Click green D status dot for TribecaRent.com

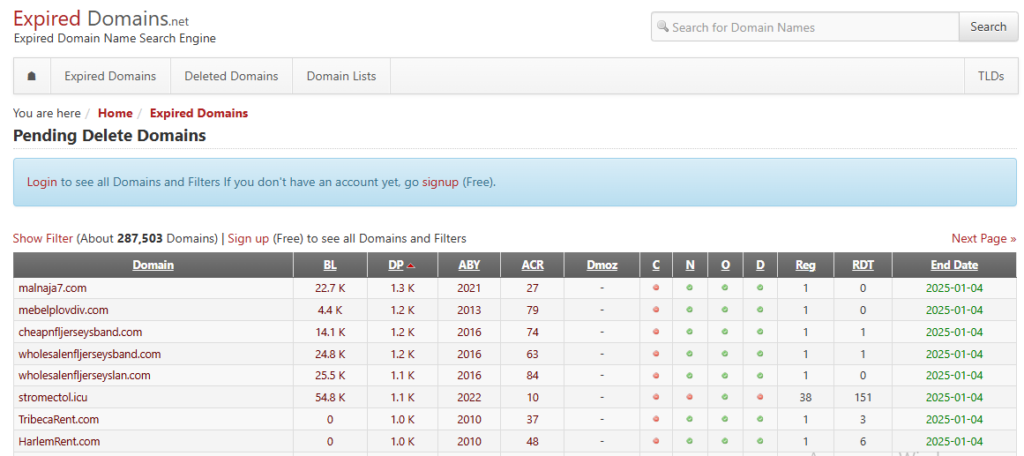pyautogui.click(x=760, y=420)
